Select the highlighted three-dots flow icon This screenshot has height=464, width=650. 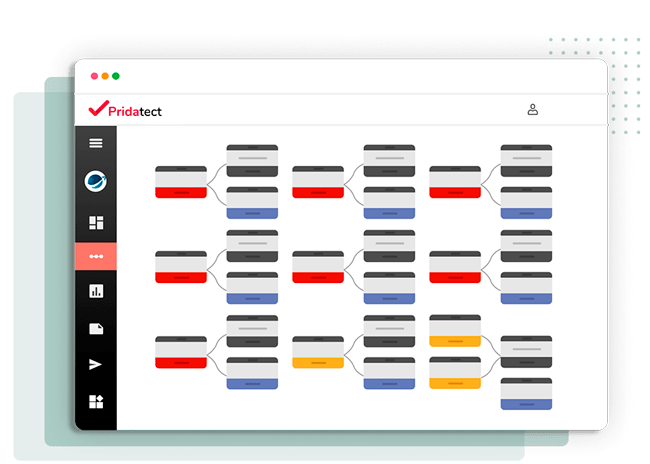pyautogui.click(x=96, y=256)
